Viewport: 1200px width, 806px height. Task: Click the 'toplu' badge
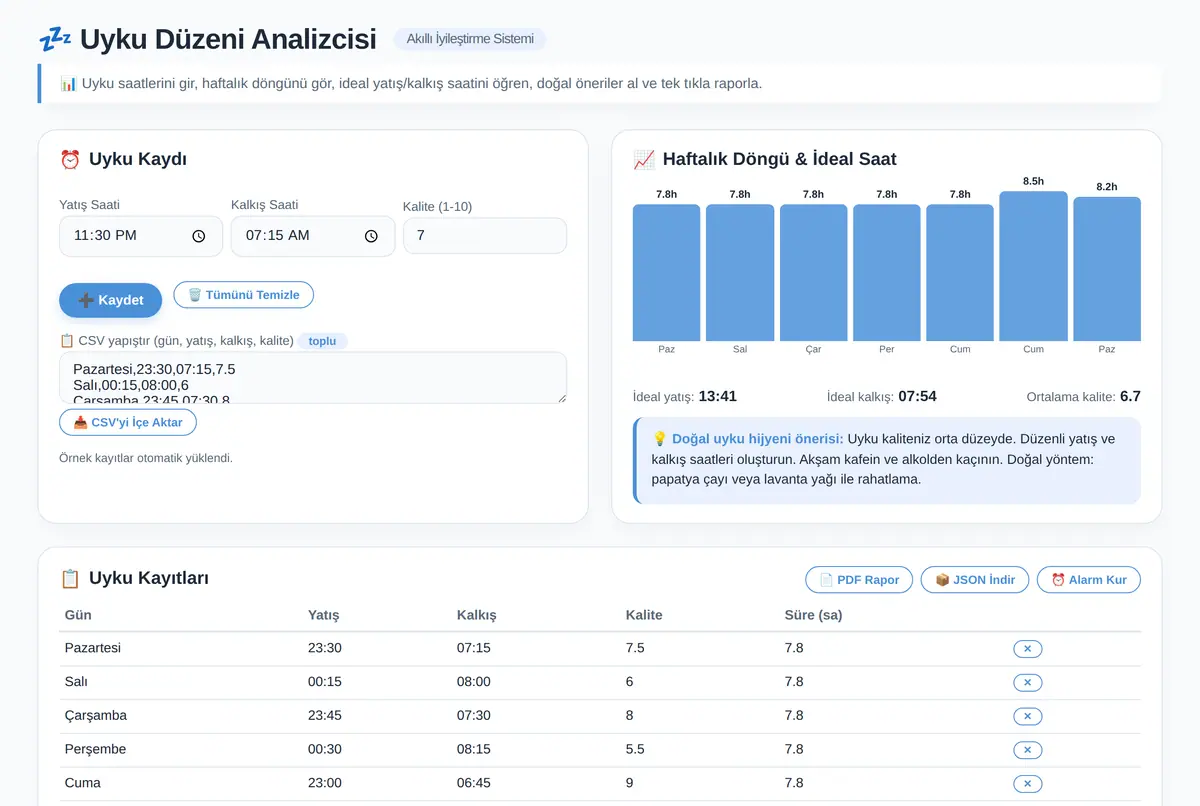[323, 341]
